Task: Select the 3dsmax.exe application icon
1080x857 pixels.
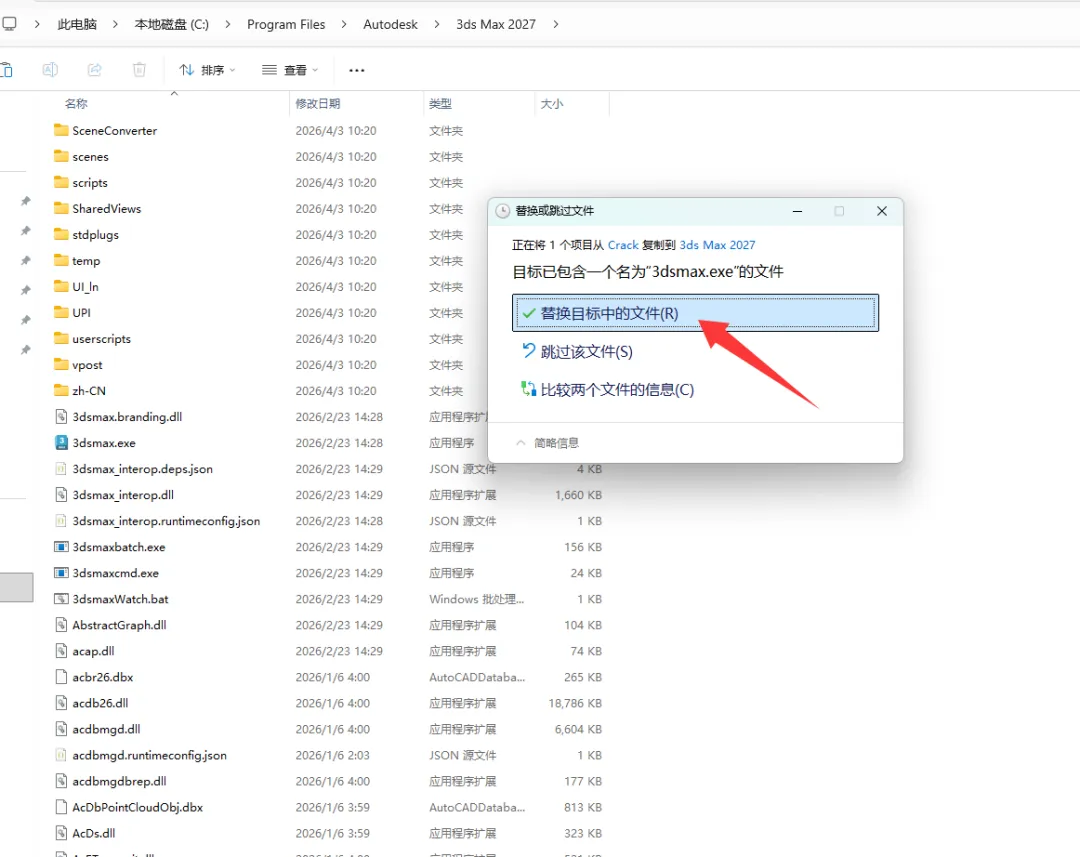Action: point(61,442)
